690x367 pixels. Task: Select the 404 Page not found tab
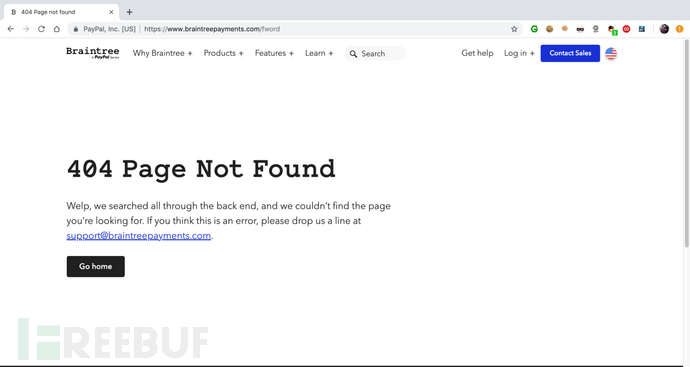pyautogui.click(x=62, y=12)
